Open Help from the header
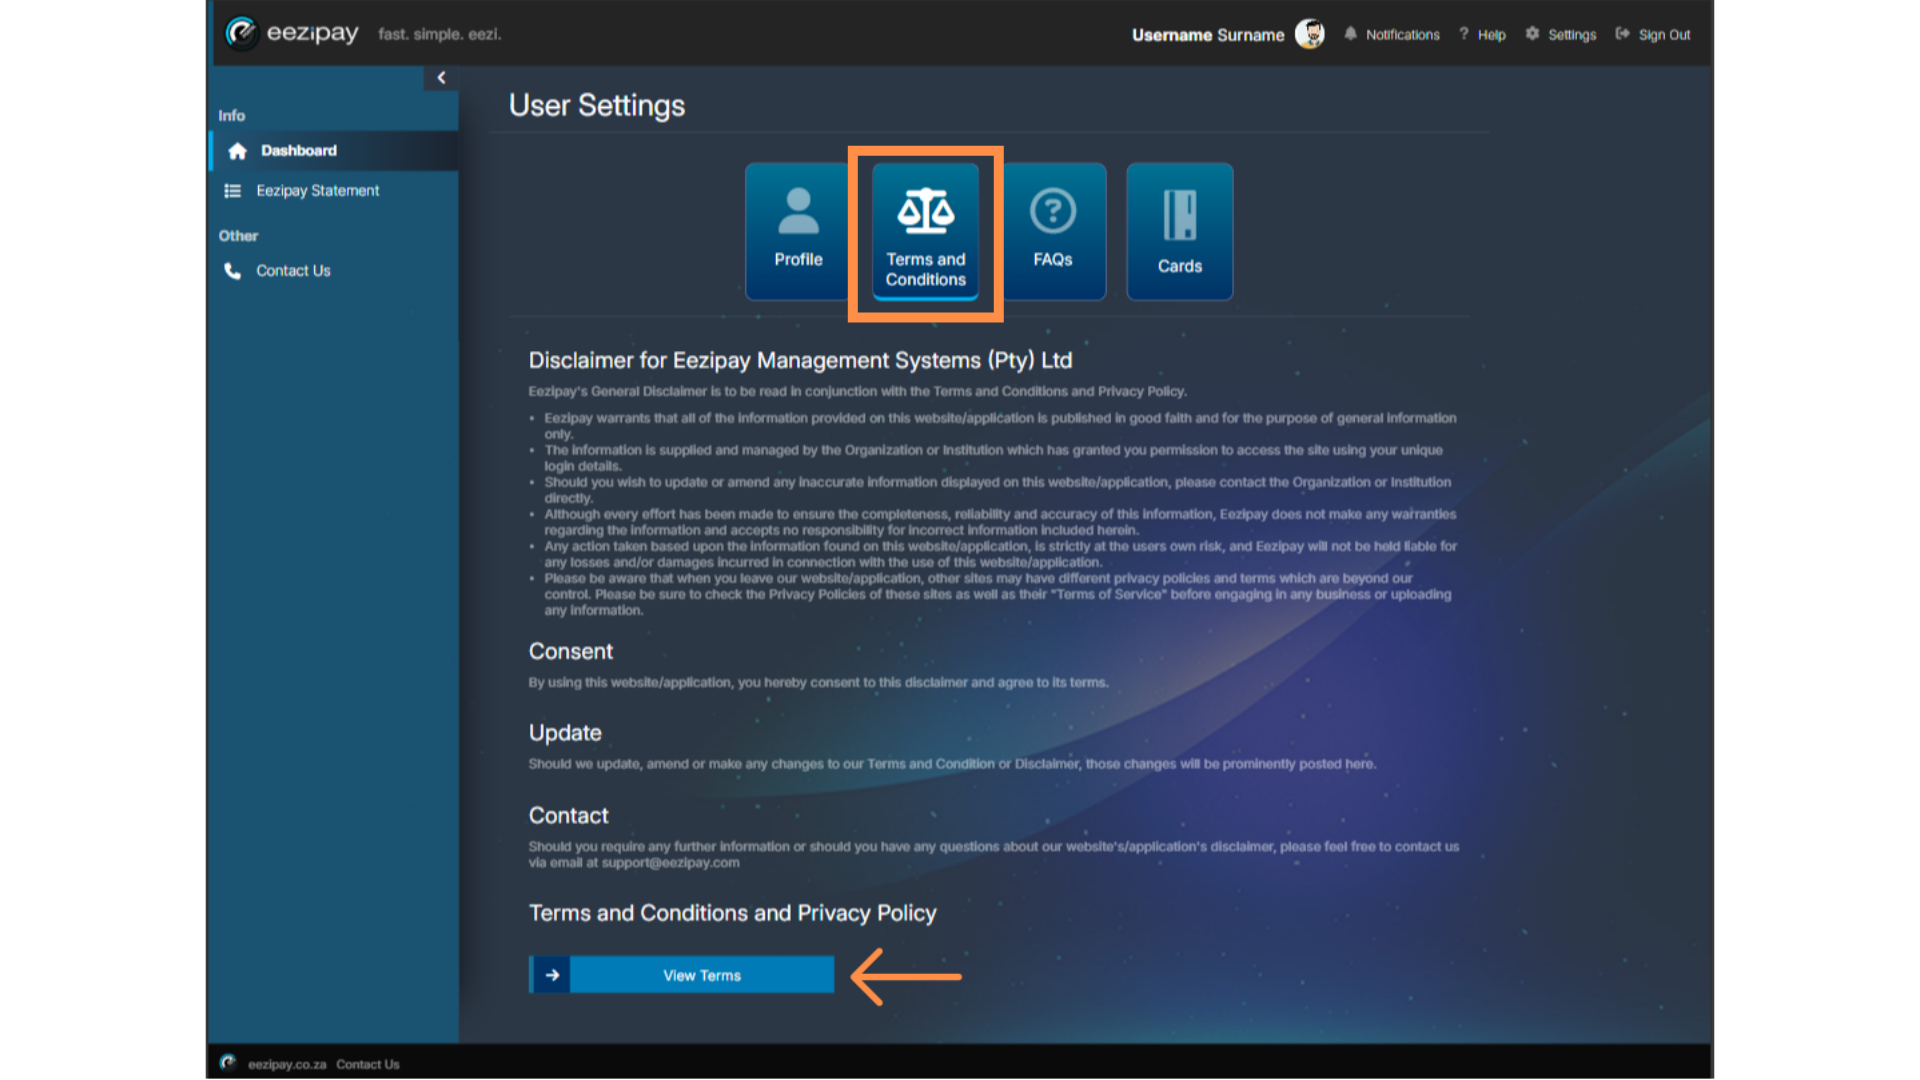This screenshot has height=1080, width=1920. (1482, 35)
